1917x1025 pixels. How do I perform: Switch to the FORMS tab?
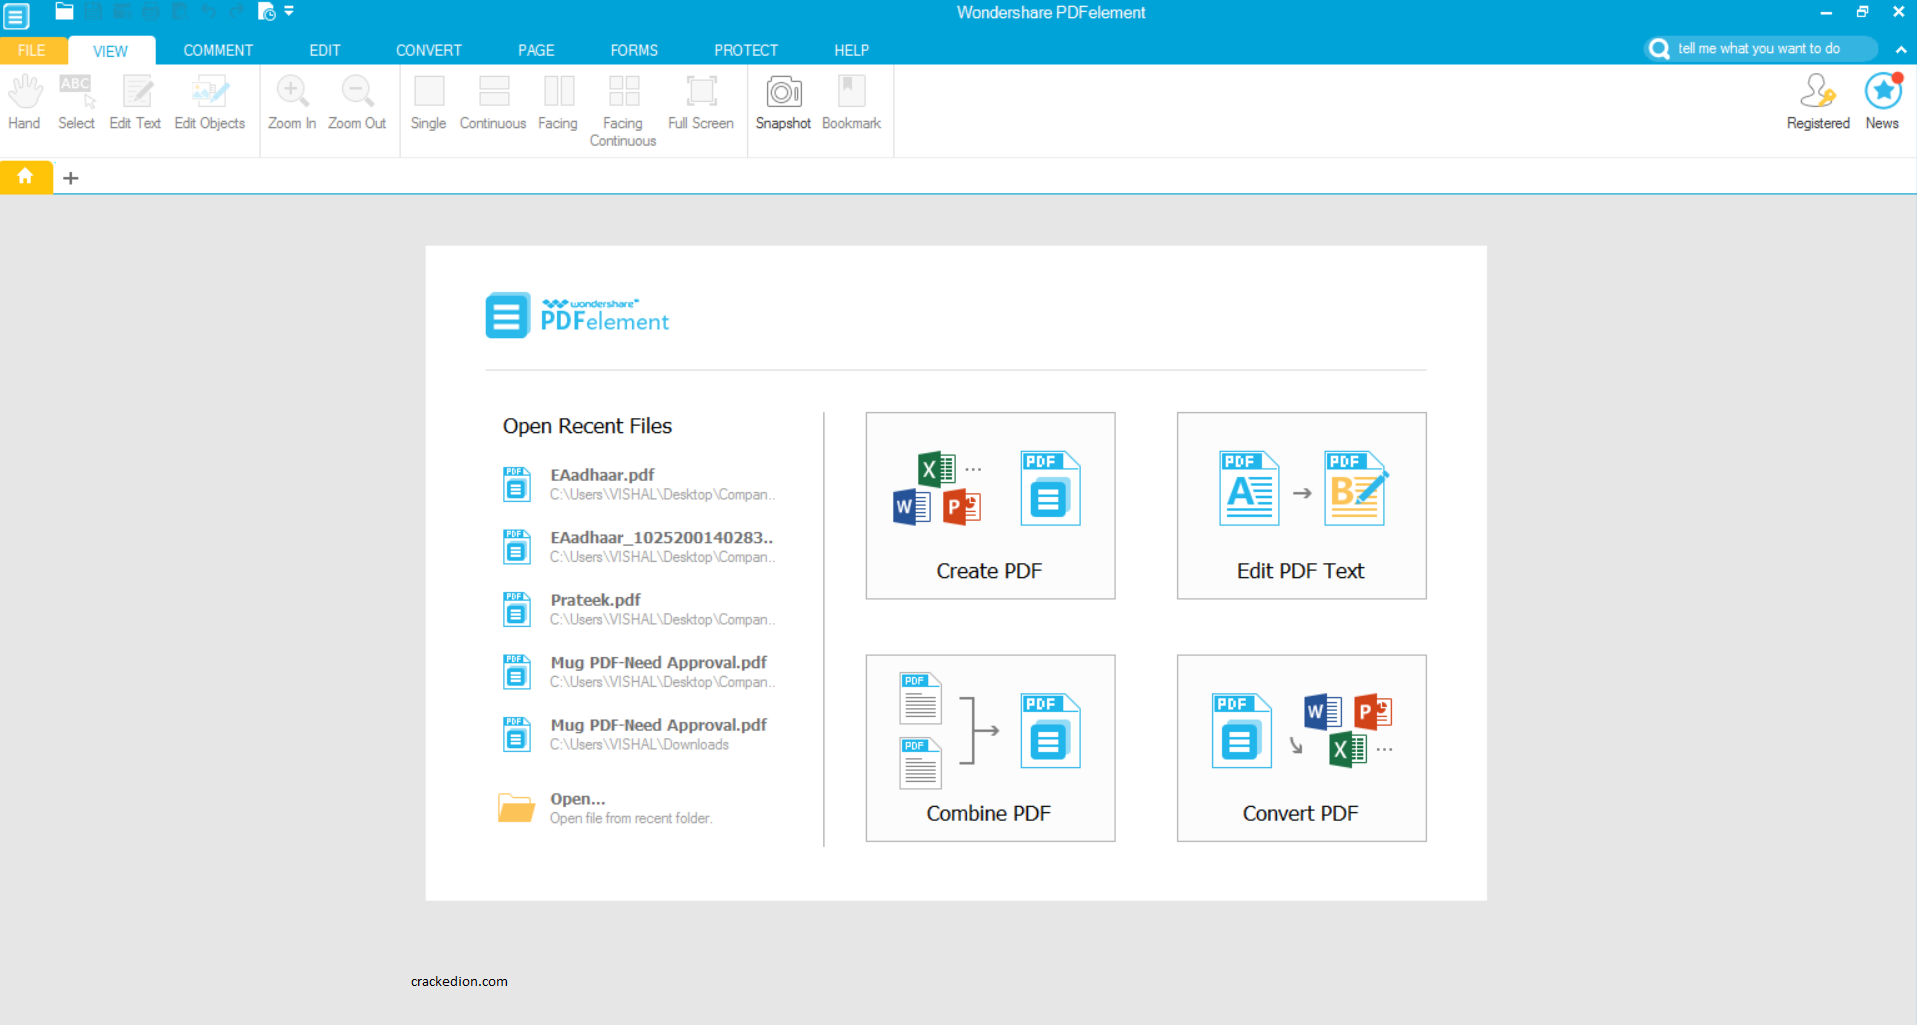pos(634,50)
